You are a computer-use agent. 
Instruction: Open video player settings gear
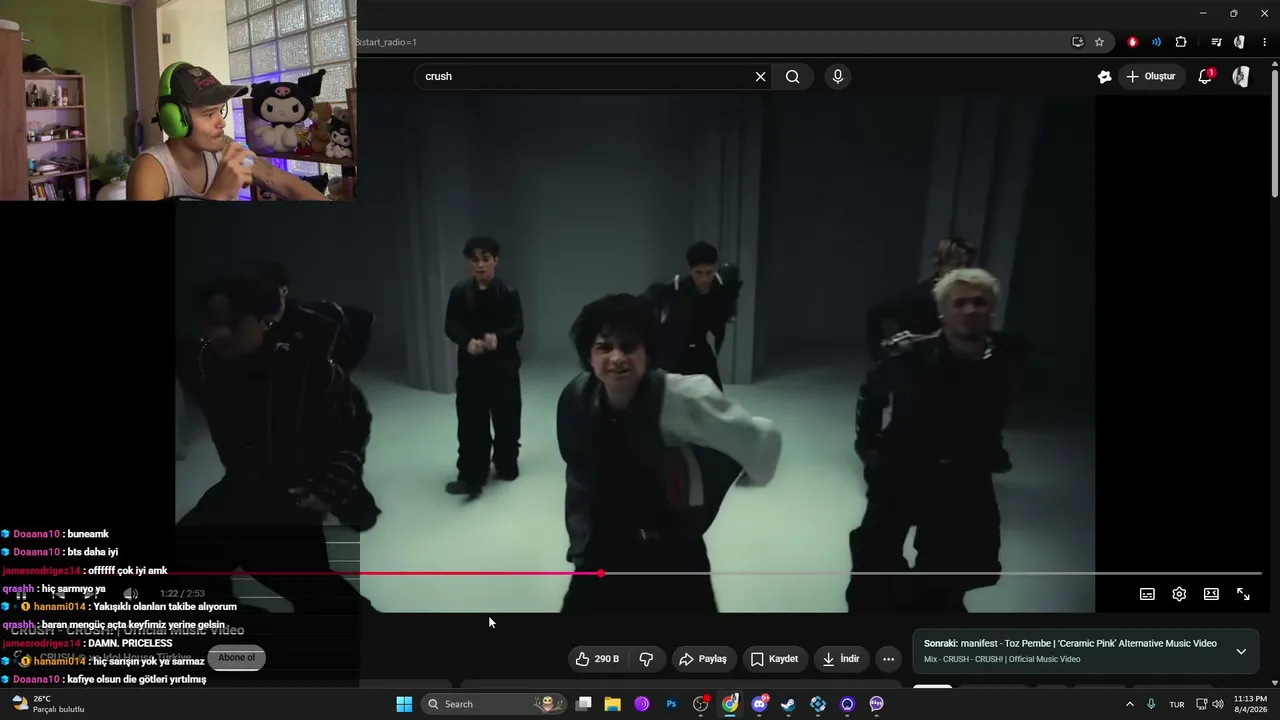point(1179,594)
